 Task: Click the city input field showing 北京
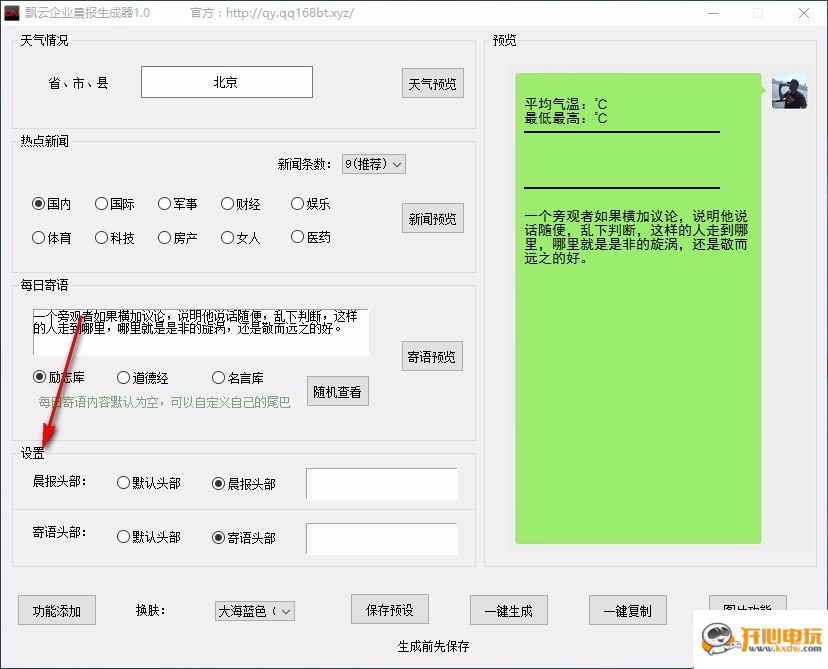(x=227, y=82)
